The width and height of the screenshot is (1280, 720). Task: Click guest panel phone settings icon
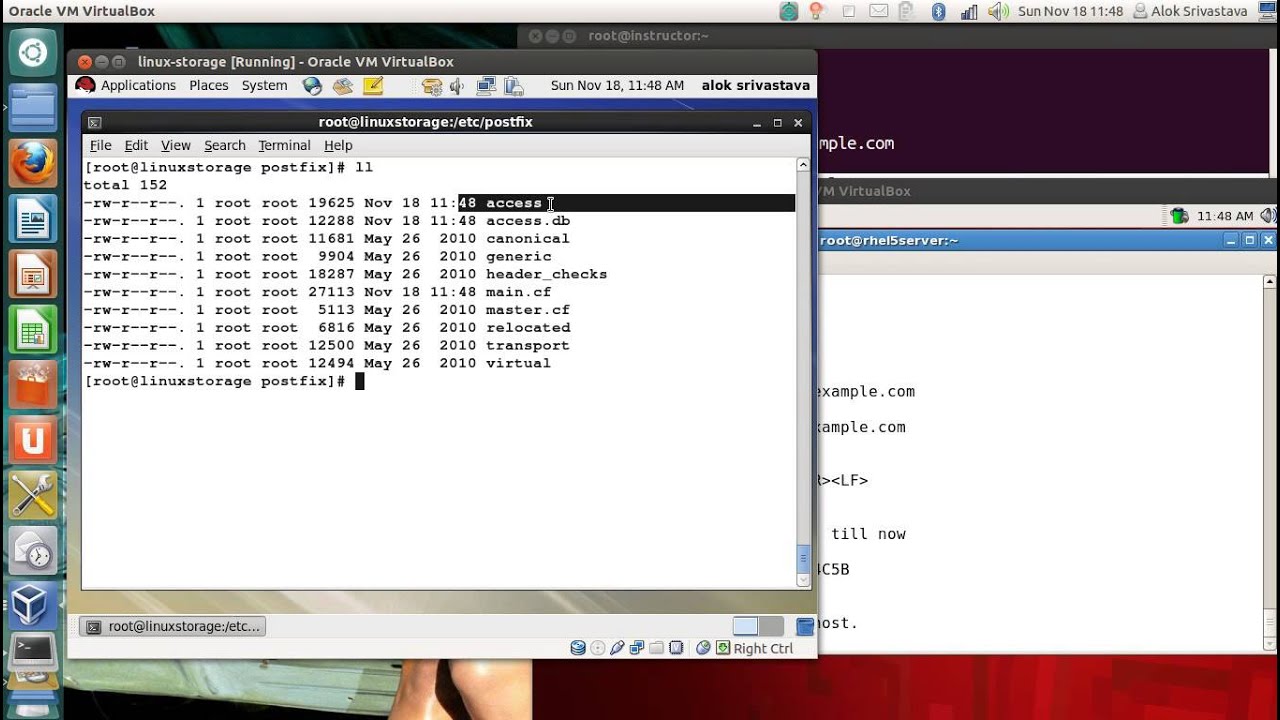coord(432,86)
